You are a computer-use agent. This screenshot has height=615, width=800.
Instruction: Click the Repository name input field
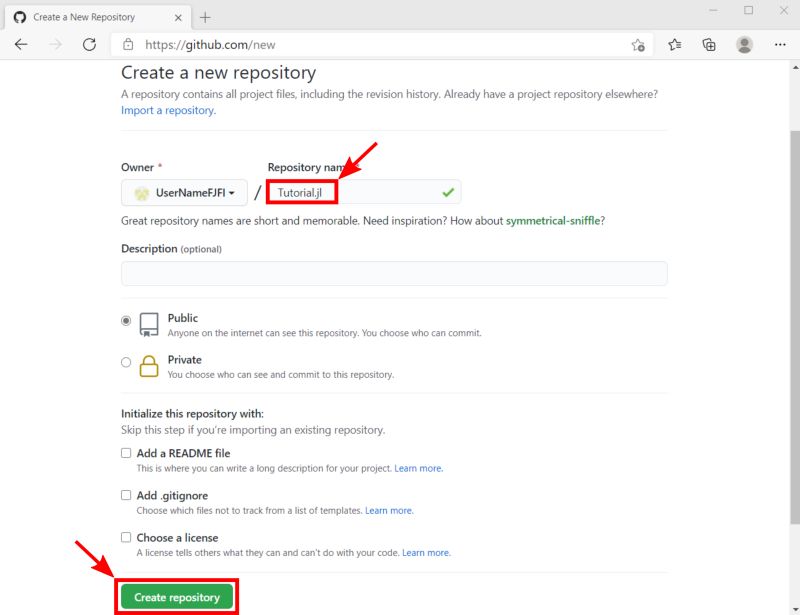pos(364,192)
